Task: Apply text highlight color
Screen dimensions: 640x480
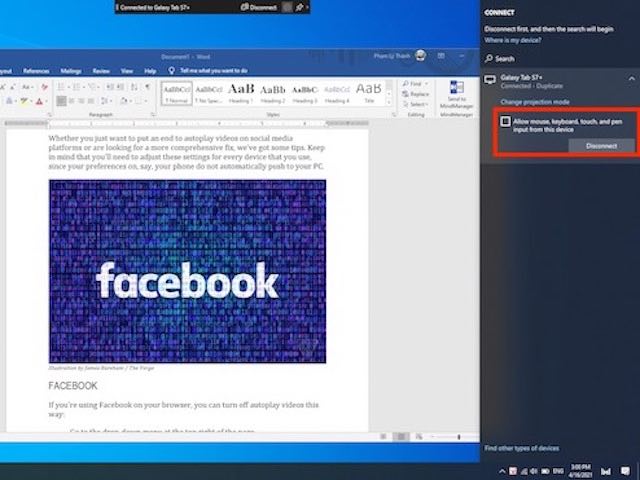Action: (x=24, y=101)
